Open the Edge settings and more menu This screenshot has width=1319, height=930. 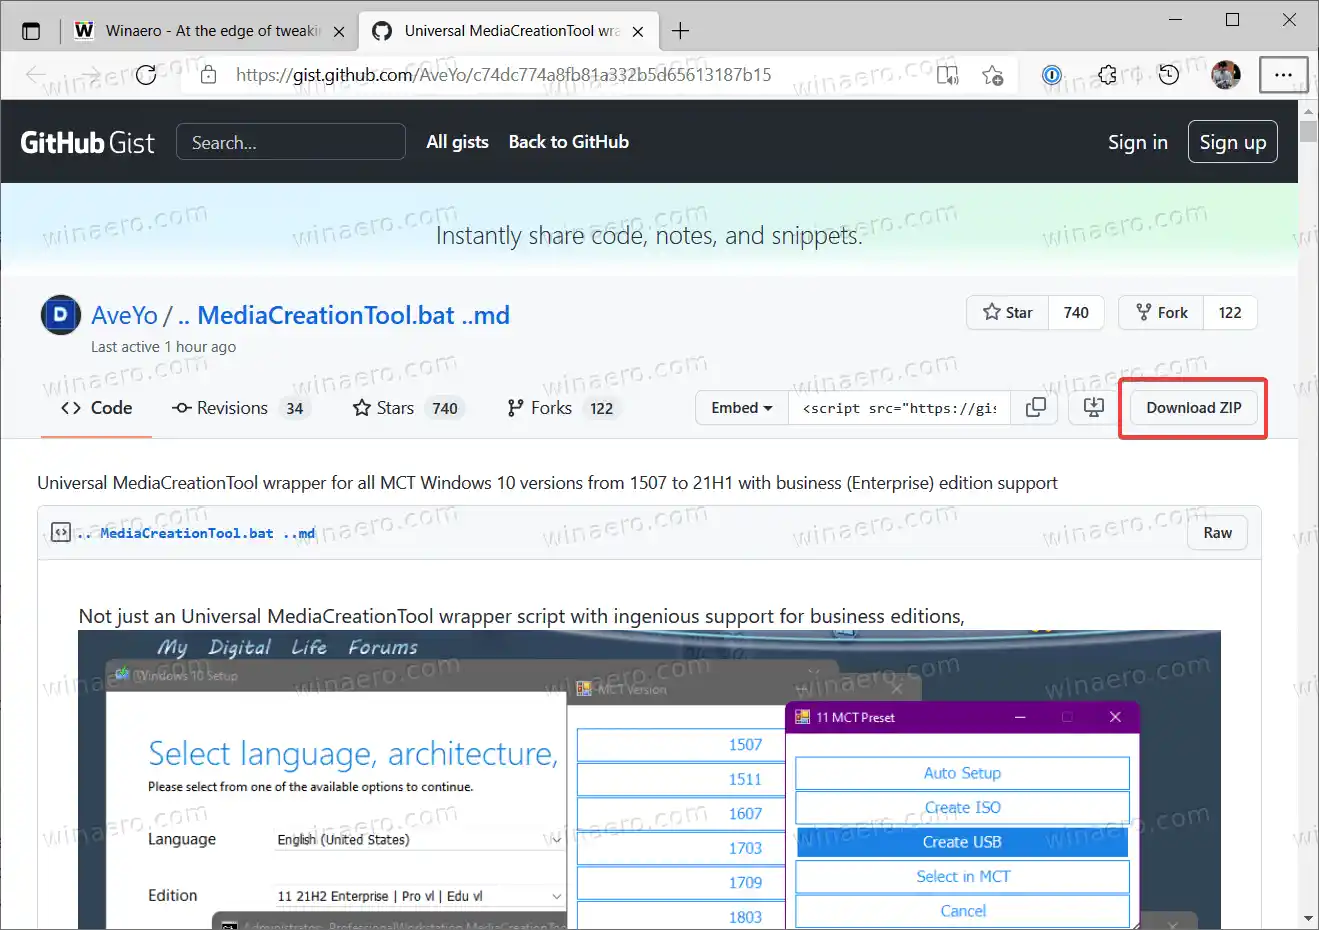click(1283, 75)
